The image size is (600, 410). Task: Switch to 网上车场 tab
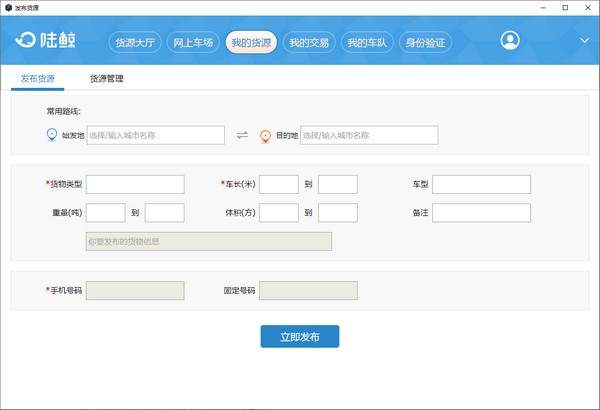click(x=193, y=43)
